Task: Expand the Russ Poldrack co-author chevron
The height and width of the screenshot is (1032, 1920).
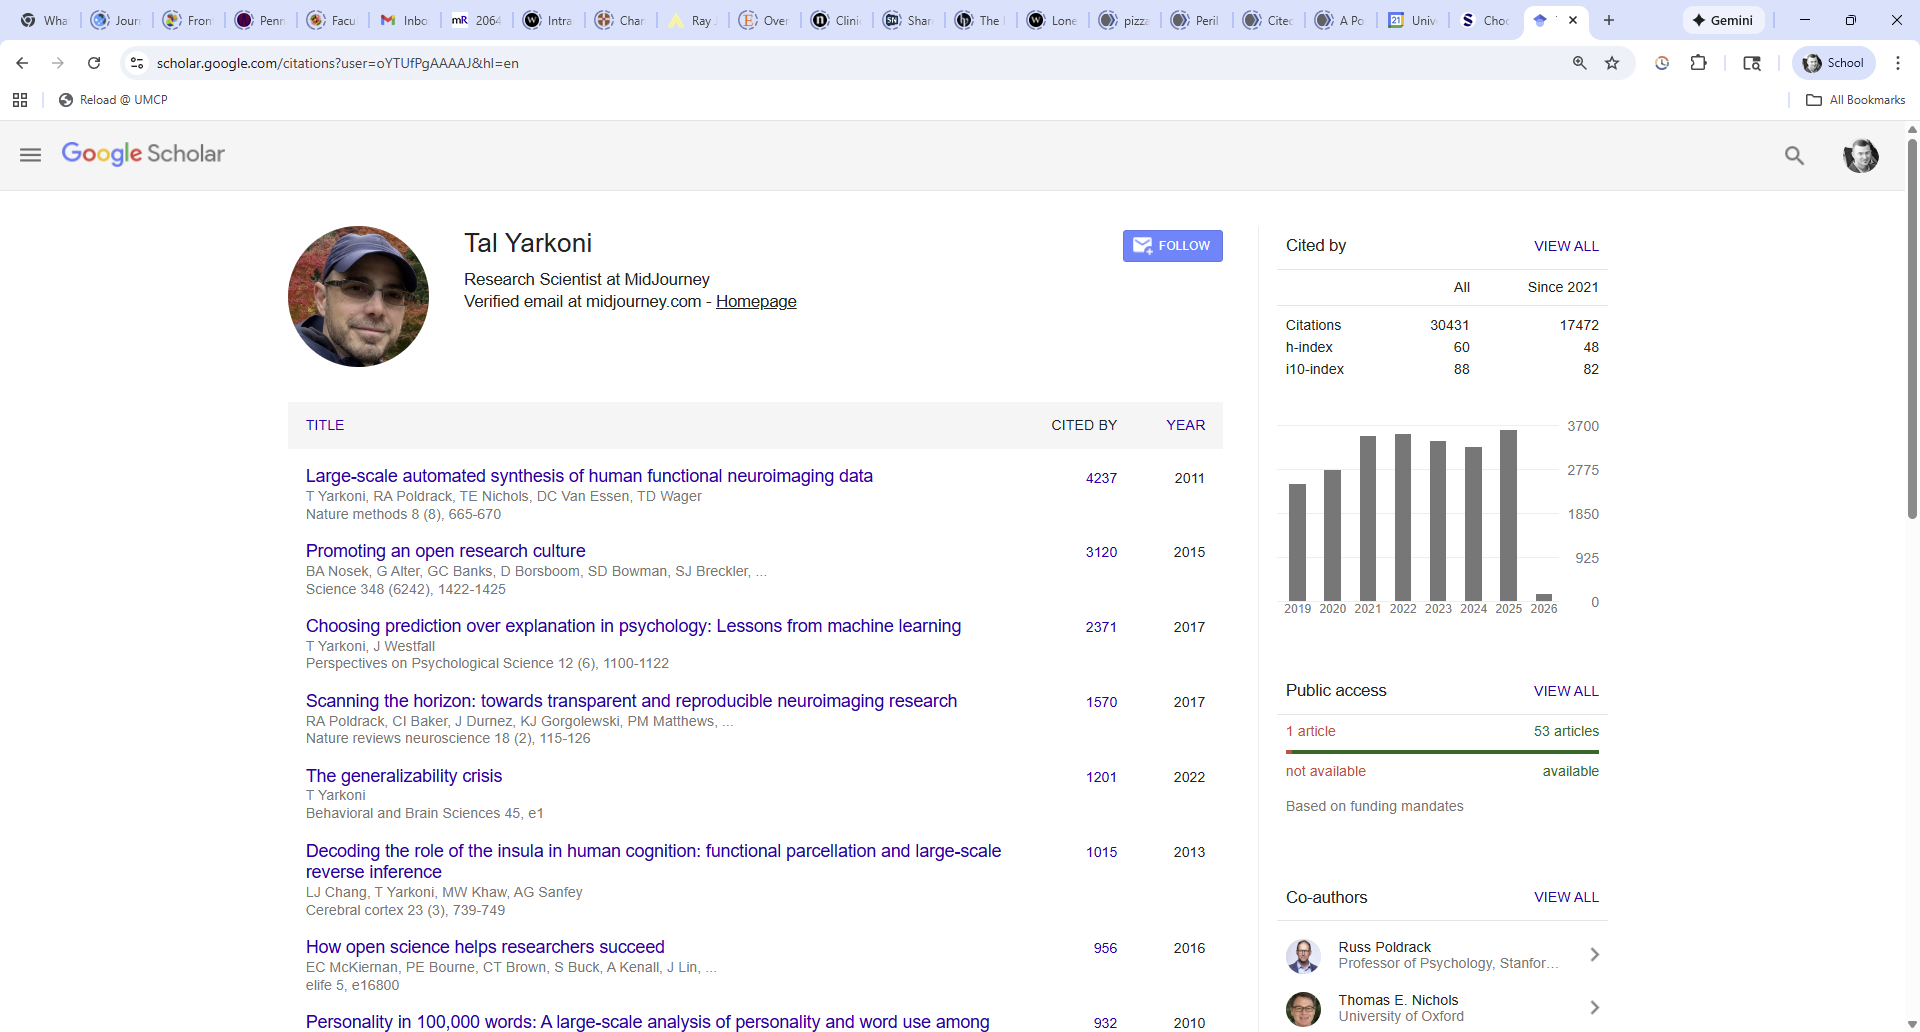Action: tap(1594, 955)
